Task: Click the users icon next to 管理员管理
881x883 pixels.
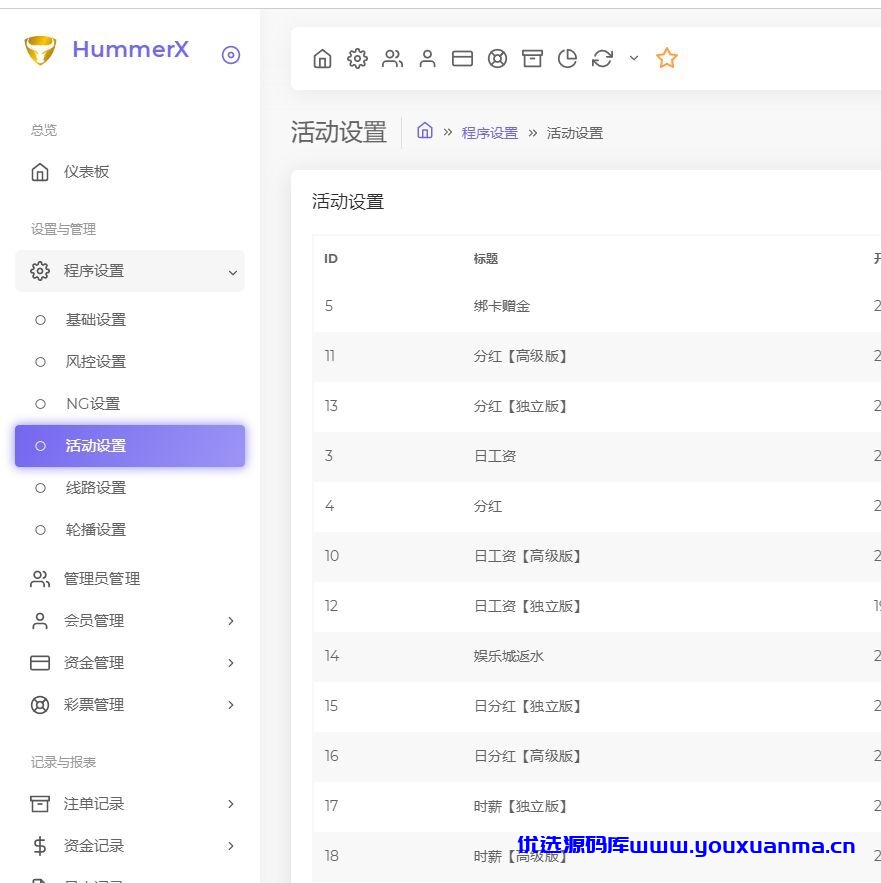Action: click(40, 579)
